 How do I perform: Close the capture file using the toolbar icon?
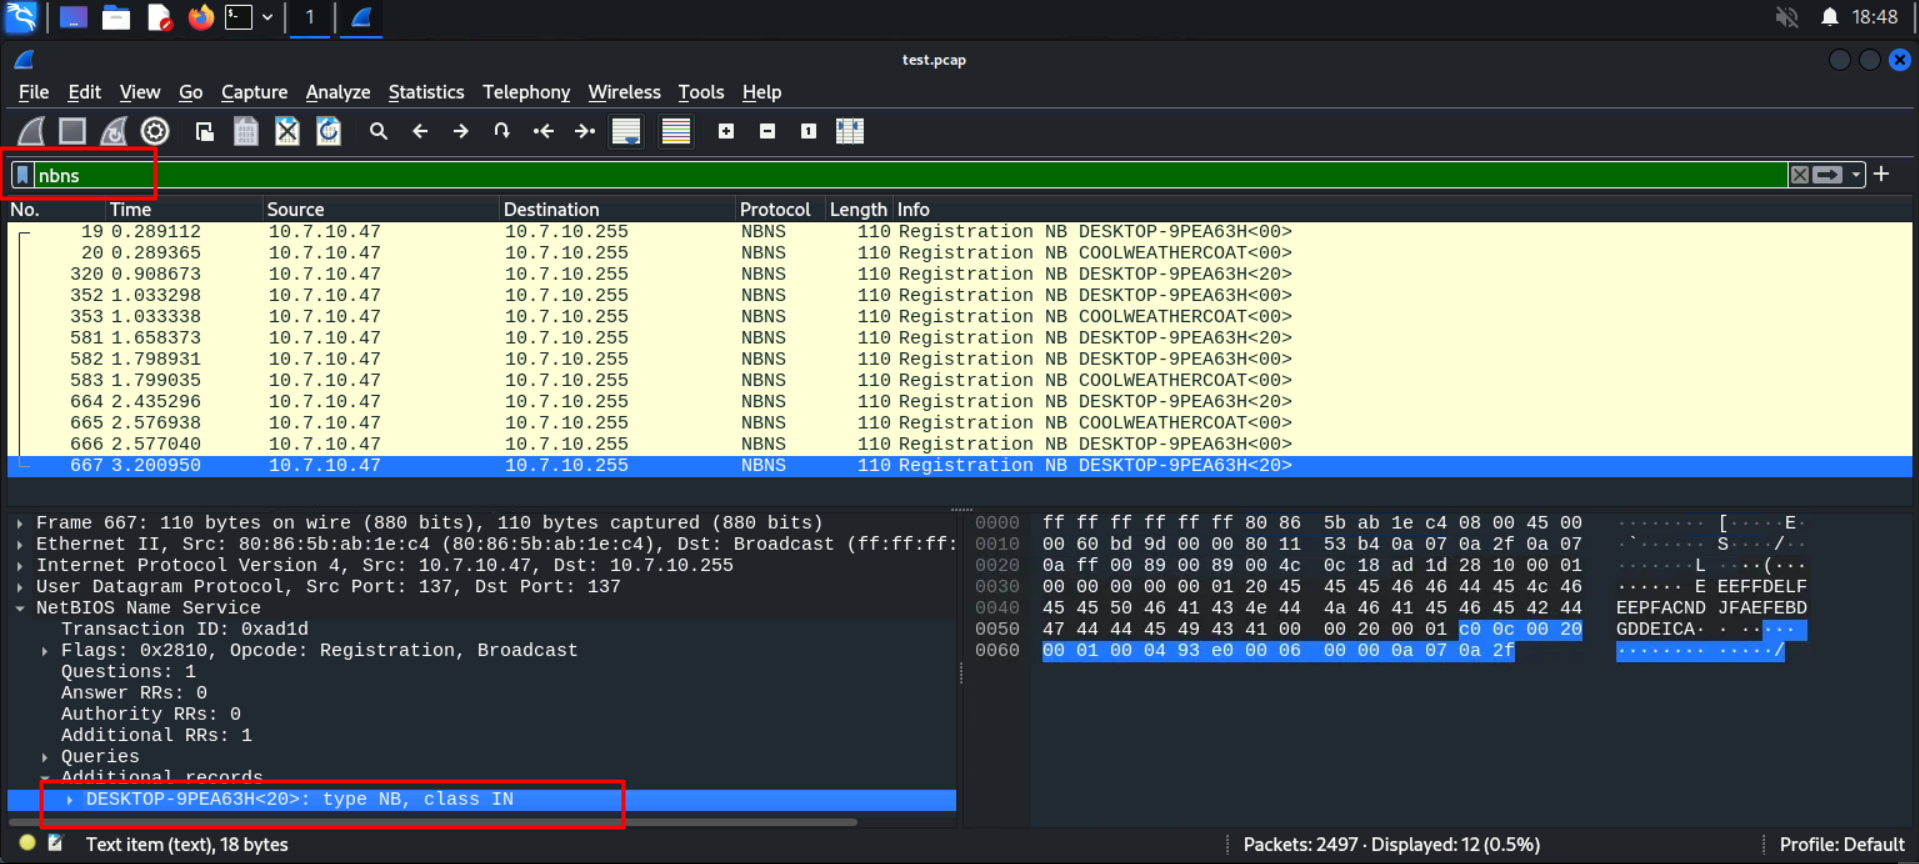pyautogui.click(x=287, y=131)
